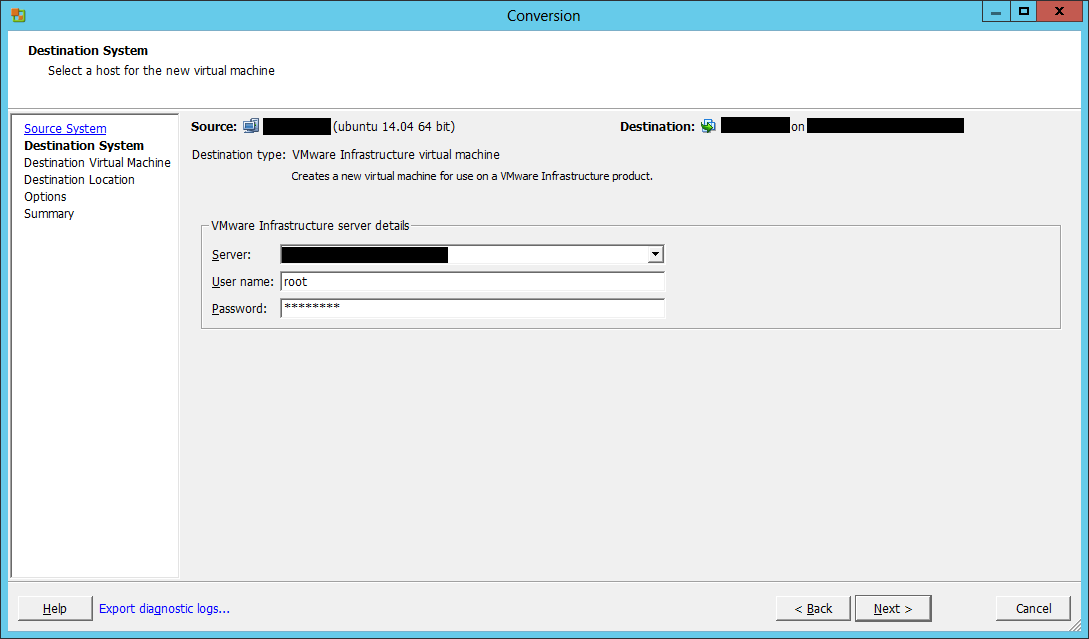This screenshot has height=639, width=1089.
Task: Click the Password input field
Action: (x=472, y=308)
